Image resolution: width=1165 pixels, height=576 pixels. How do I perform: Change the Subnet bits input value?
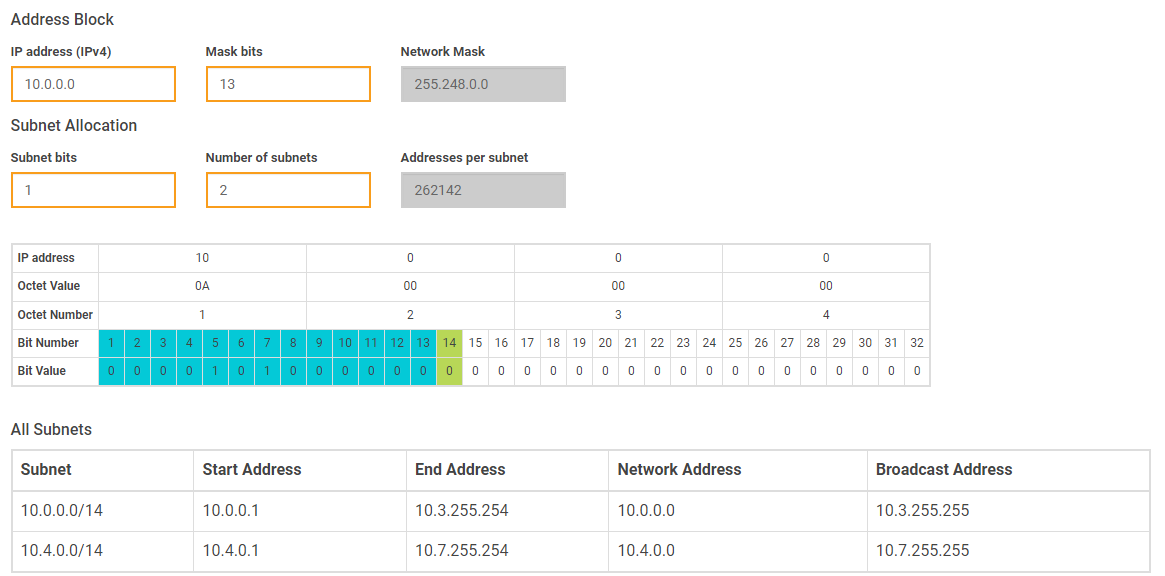[x=93, y=190]
